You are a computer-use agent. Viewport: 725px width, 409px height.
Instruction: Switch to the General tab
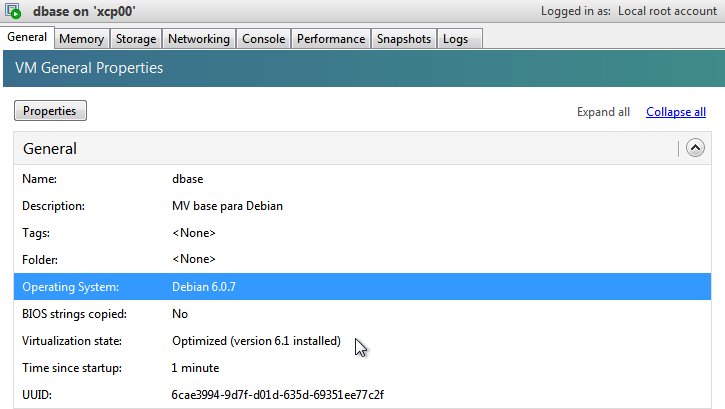coord(27,37)
